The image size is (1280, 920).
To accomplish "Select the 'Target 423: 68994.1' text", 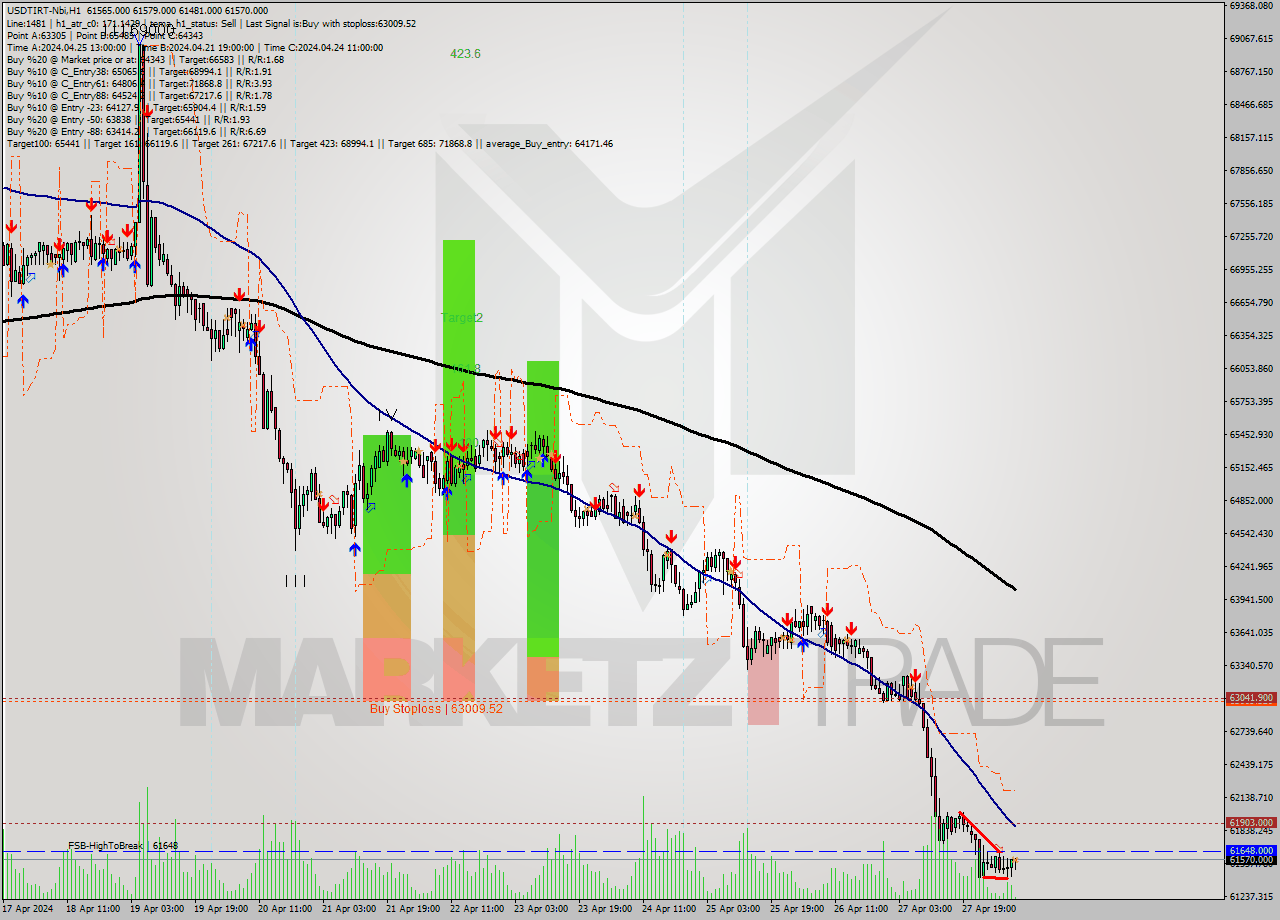I will pyautogui.click(x=333, y=143).
